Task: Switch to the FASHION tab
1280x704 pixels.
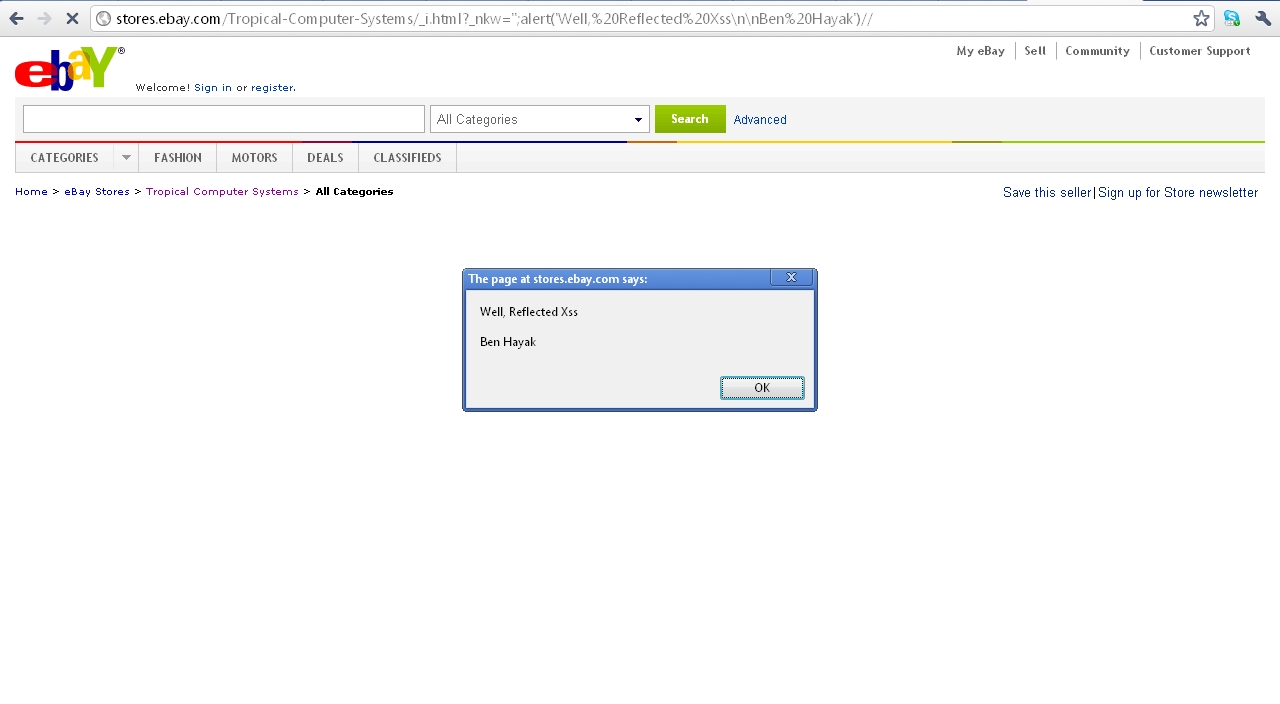Action: click(x=177, y=157)
